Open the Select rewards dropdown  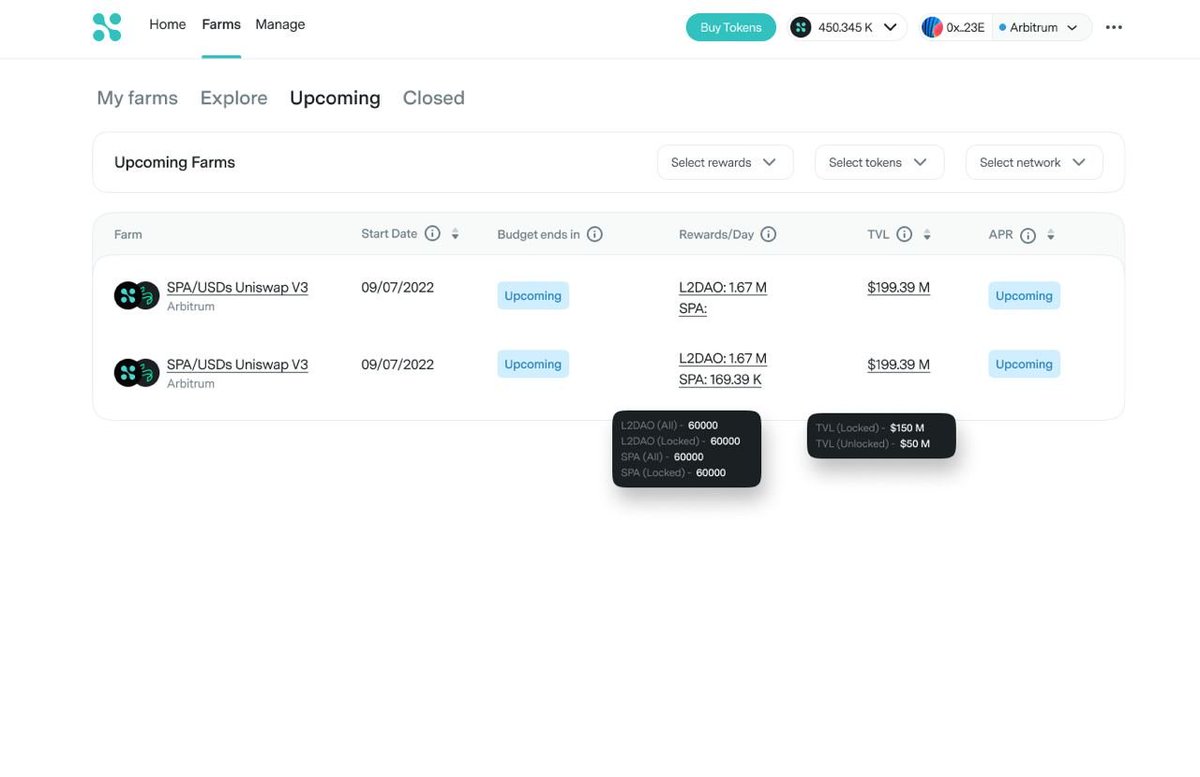click(725, 161)
